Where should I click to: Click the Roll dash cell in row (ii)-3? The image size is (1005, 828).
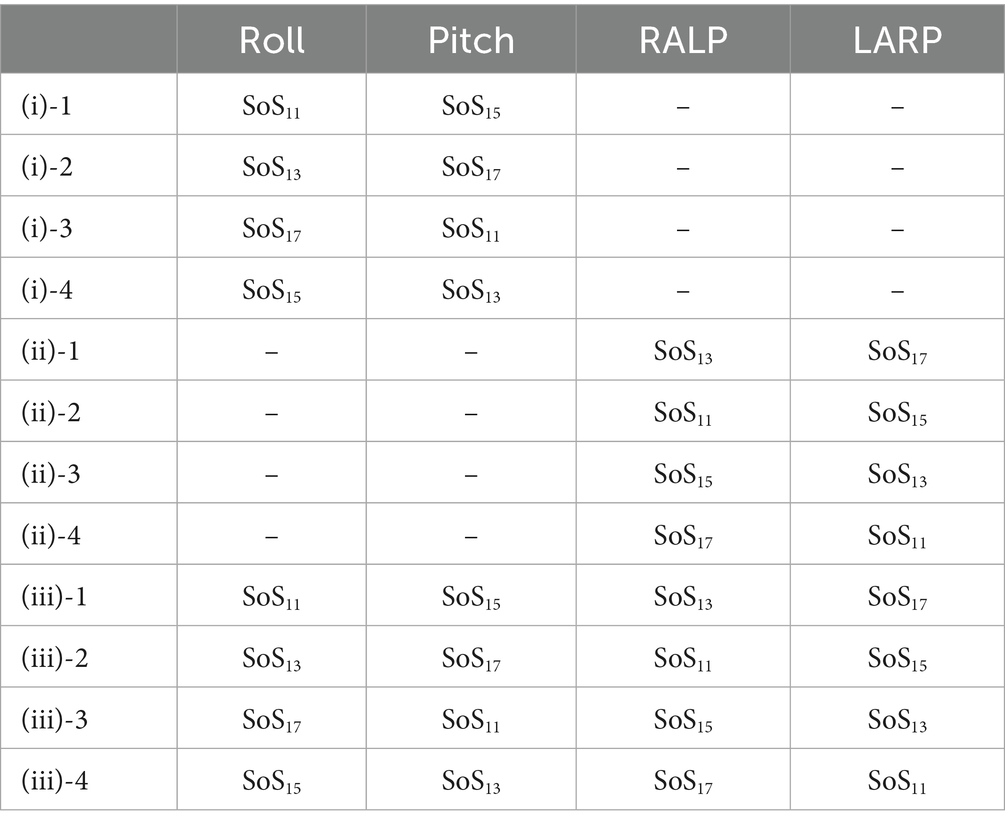coord(271,474)
